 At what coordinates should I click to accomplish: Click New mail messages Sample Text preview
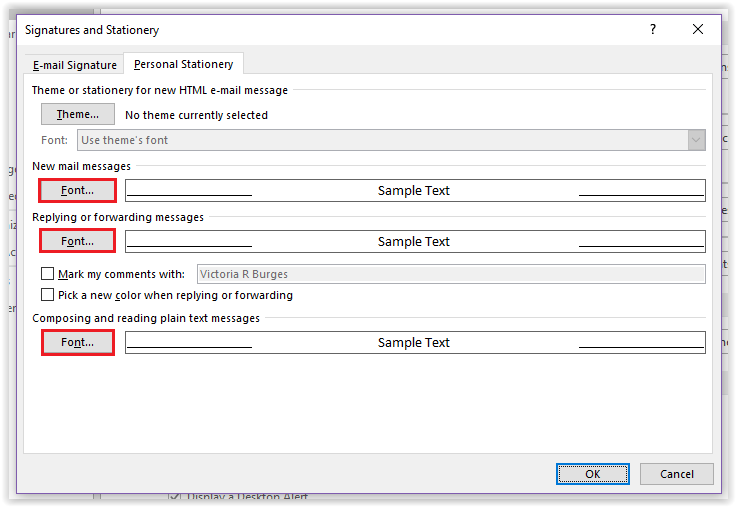tap(415, 191)
